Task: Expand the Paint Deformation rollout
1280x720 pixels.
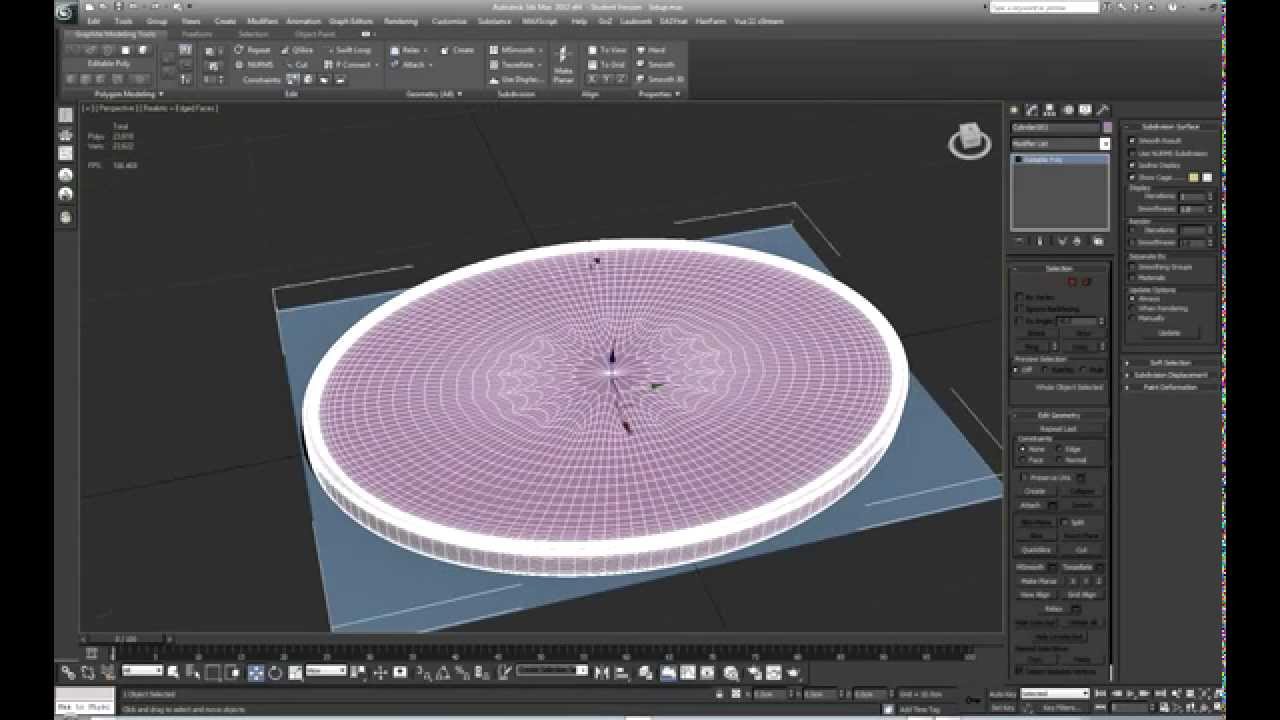Action: (x=1170, y=387)
